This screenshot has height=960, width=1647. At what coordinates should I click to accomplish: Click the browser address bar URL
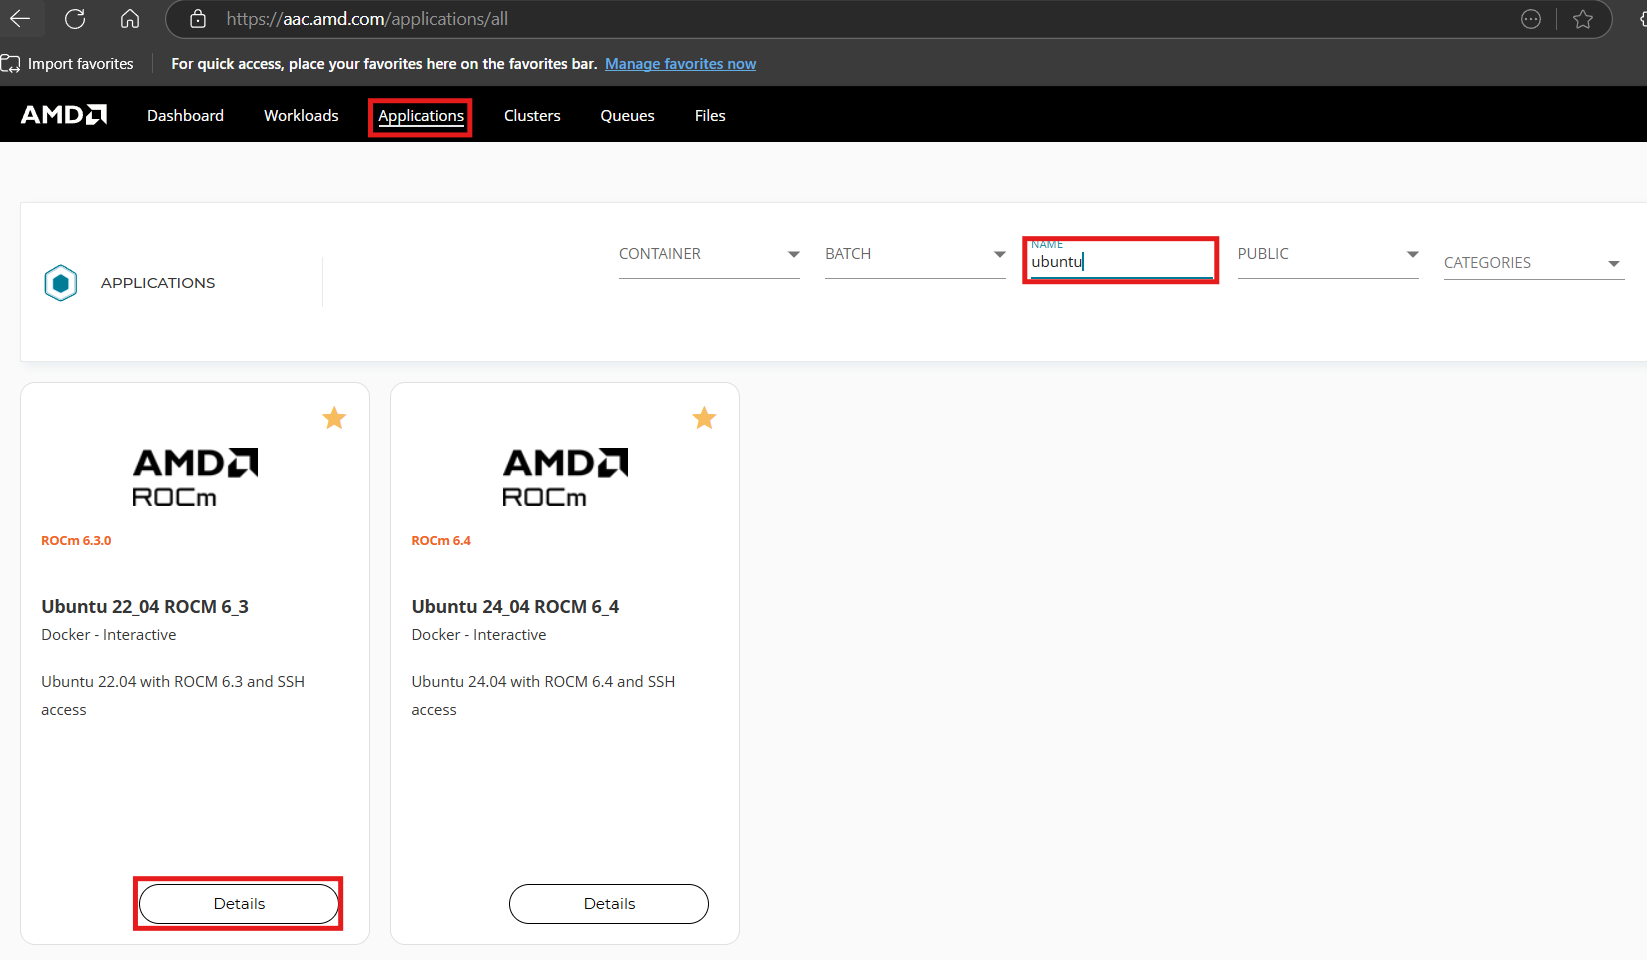coord(367,19)
